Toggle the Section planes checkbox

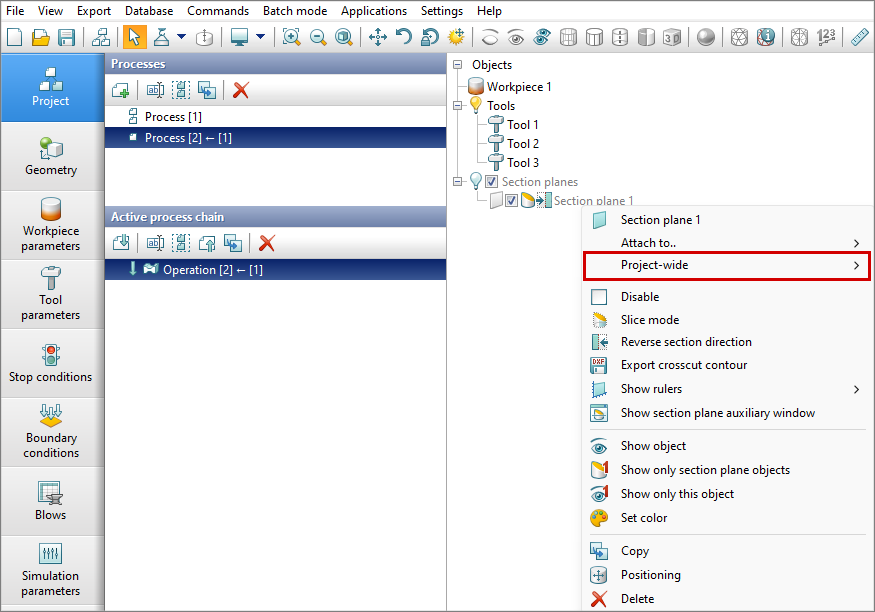point(491,182)
